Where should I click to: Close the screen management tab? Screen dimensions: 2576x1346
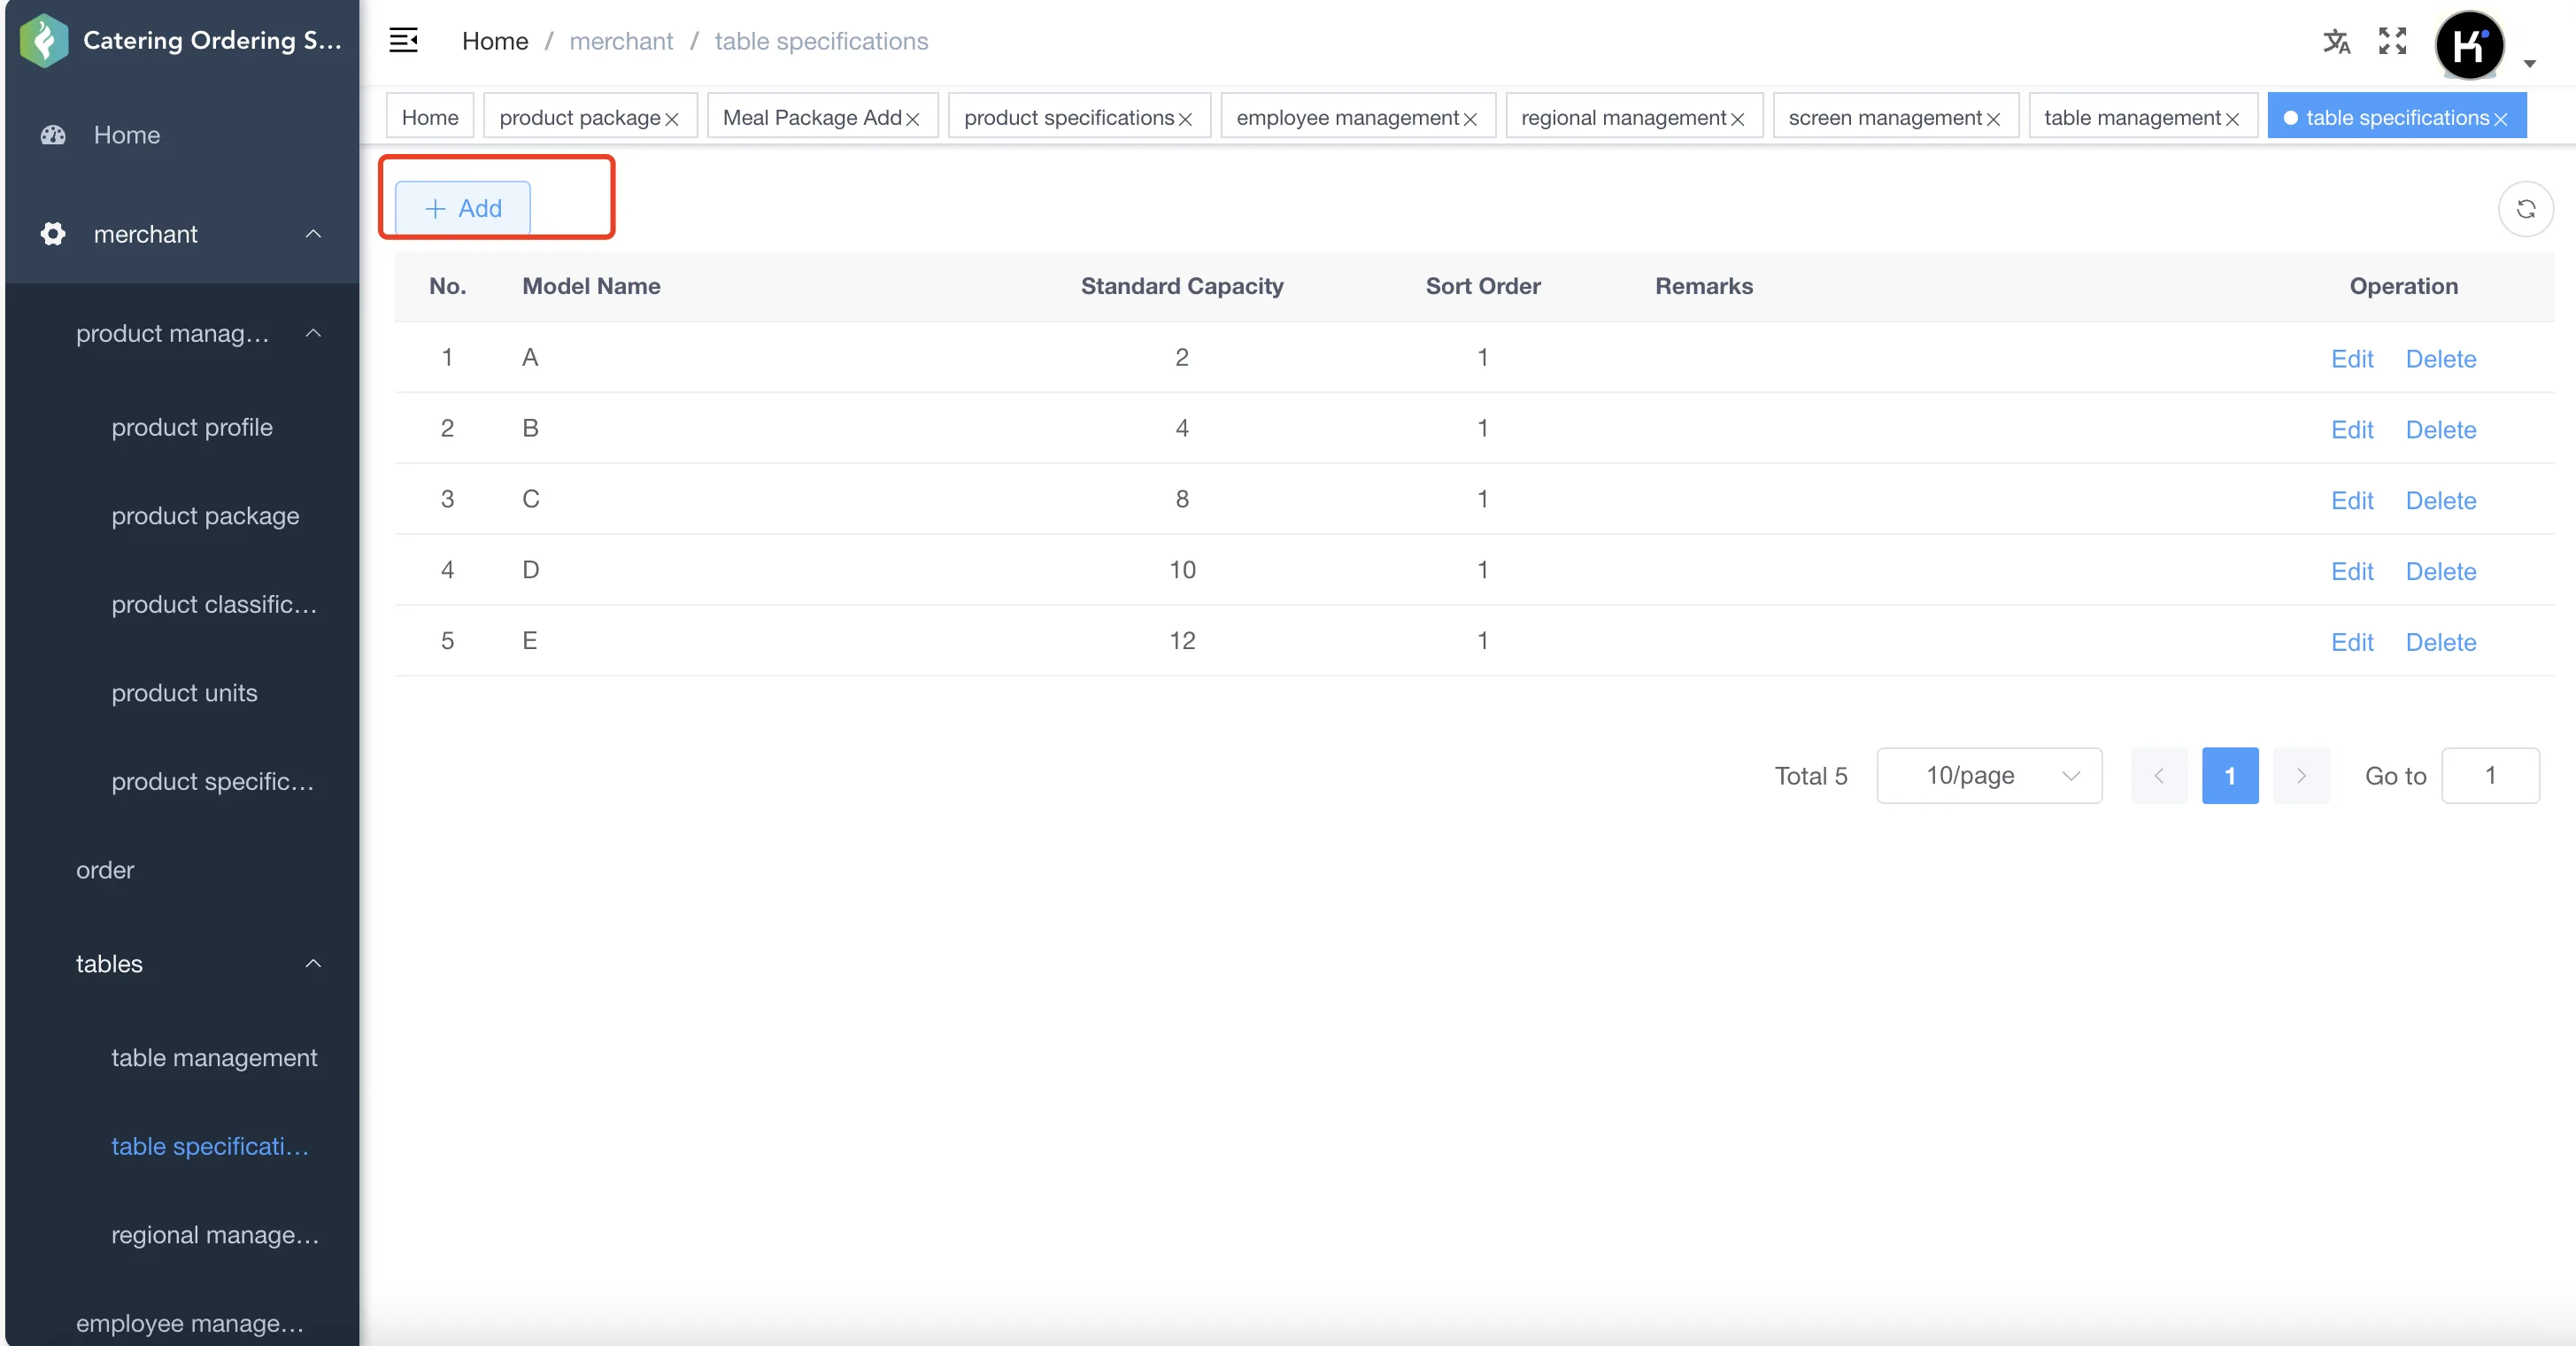(1993, 119)
